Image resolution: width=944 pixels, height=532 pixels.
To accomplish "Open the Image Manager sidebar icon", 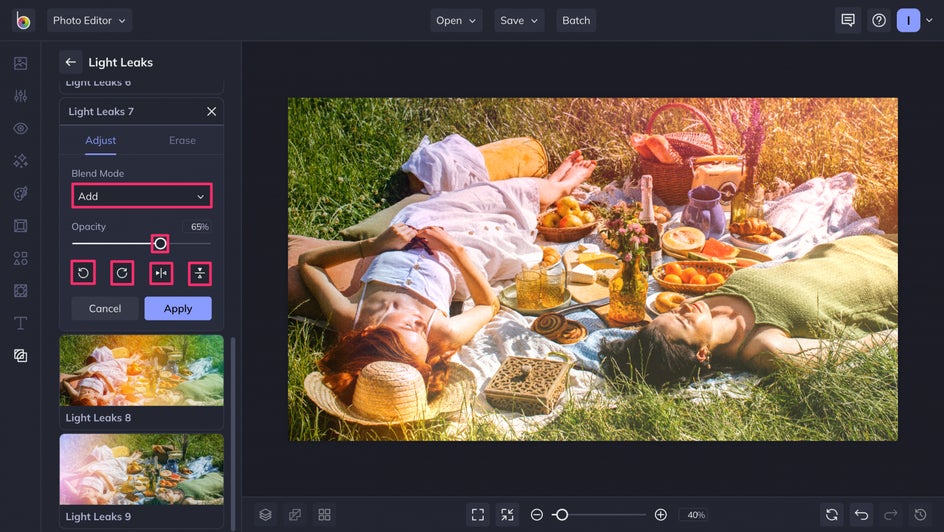I will (20, 63).
